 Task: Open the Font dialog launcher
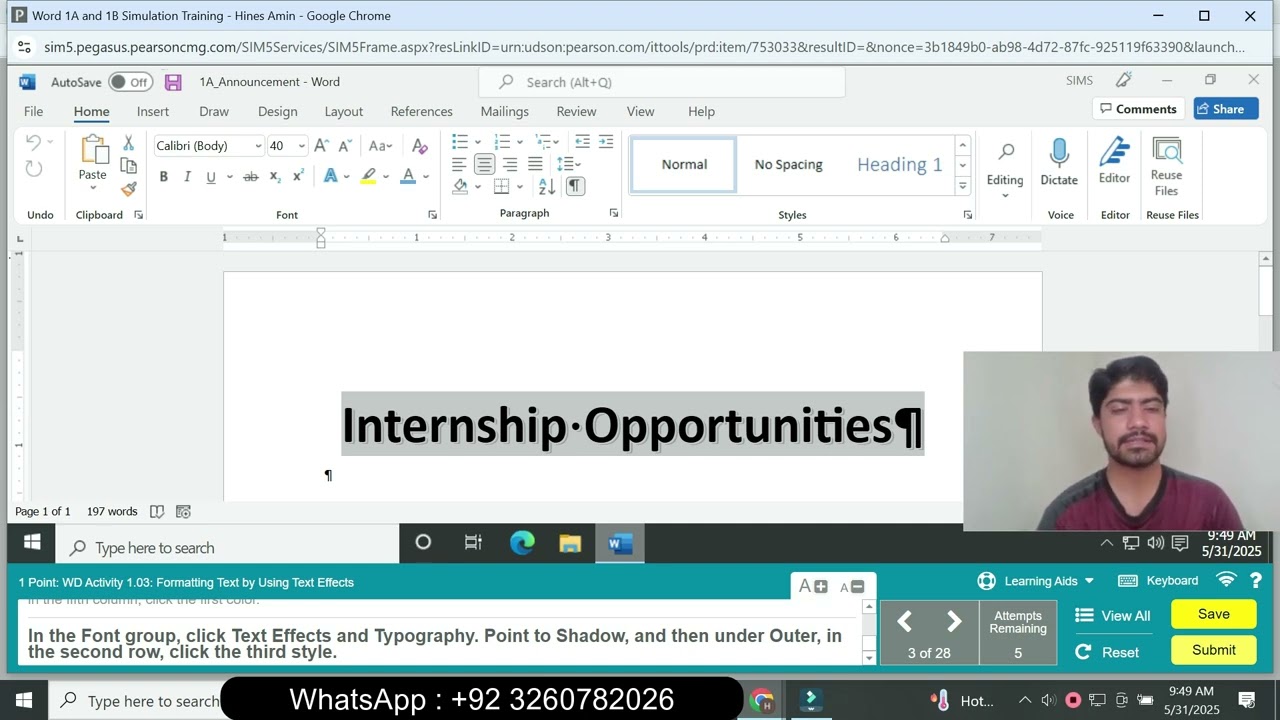(432, 215)
